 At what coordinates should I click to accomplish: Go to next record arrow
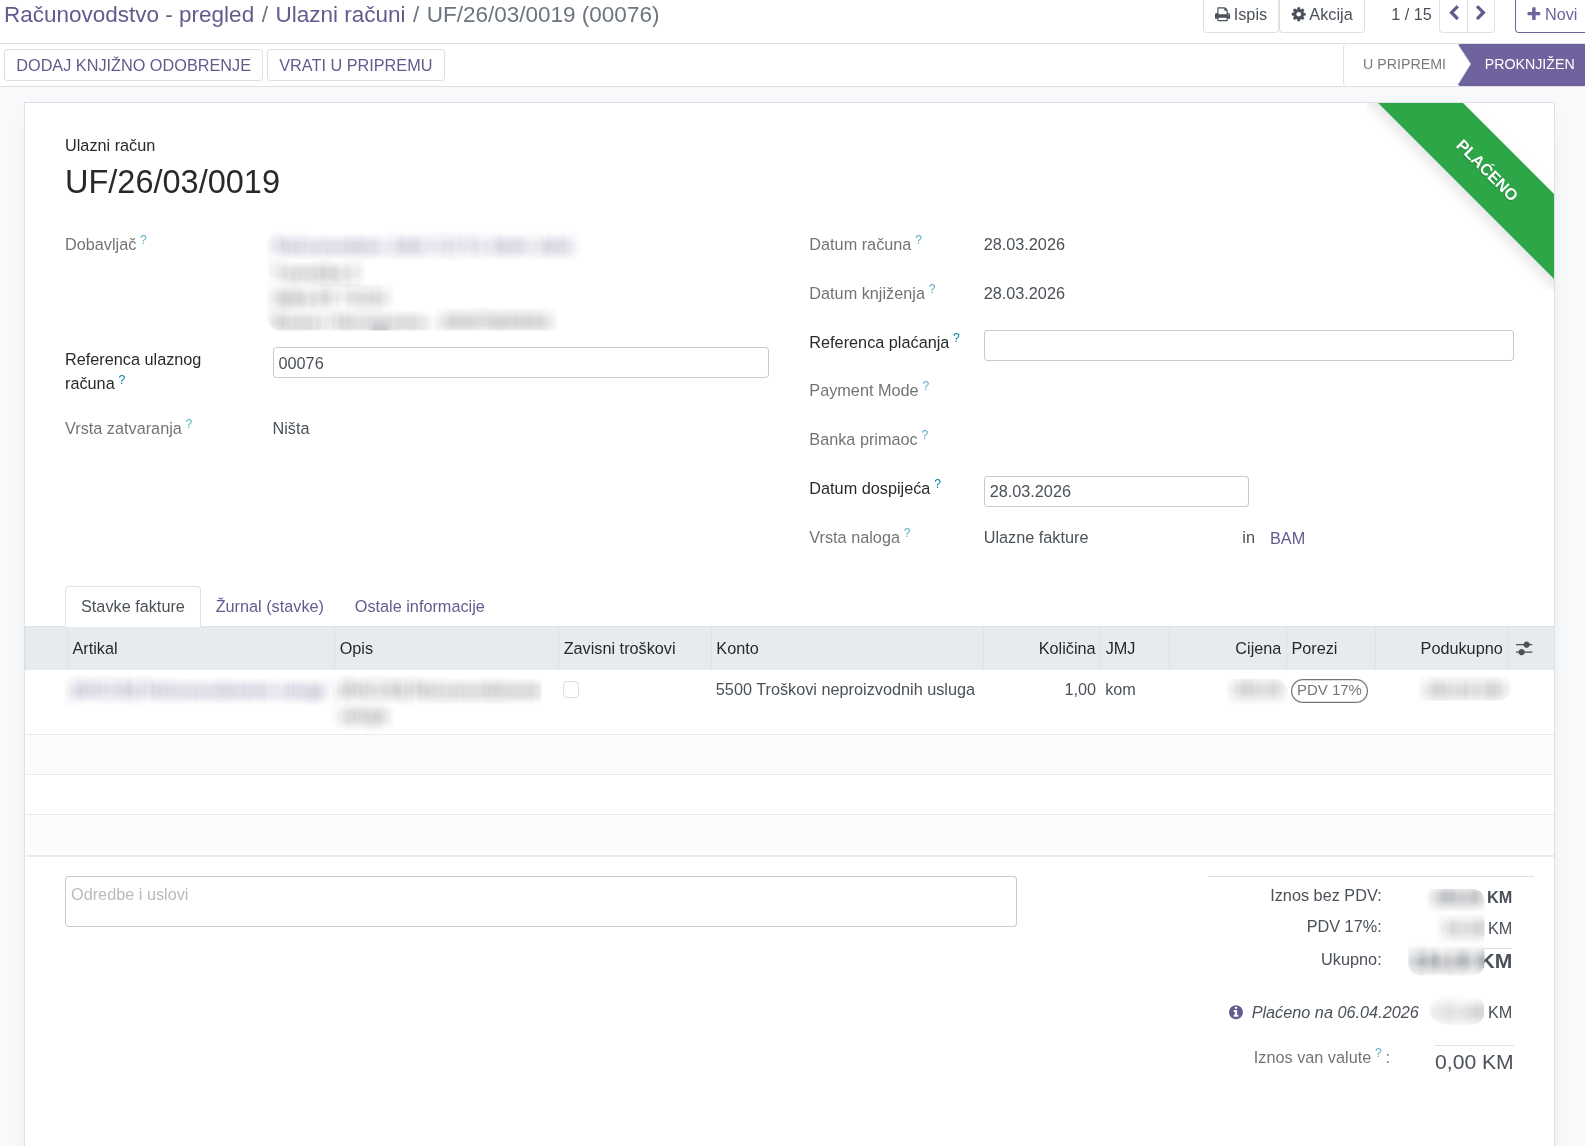click(1480, 14)
